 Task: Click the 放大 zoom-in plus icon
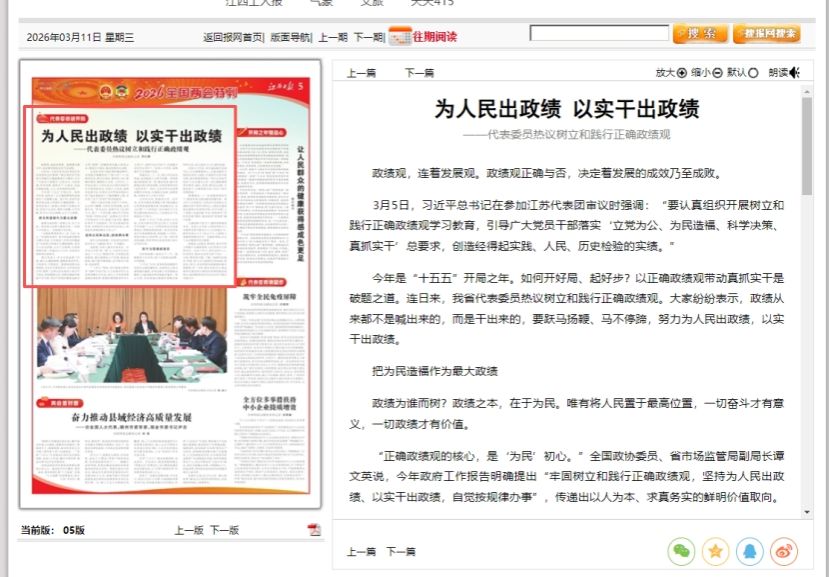pyautogui.click(x=682, y=72)
